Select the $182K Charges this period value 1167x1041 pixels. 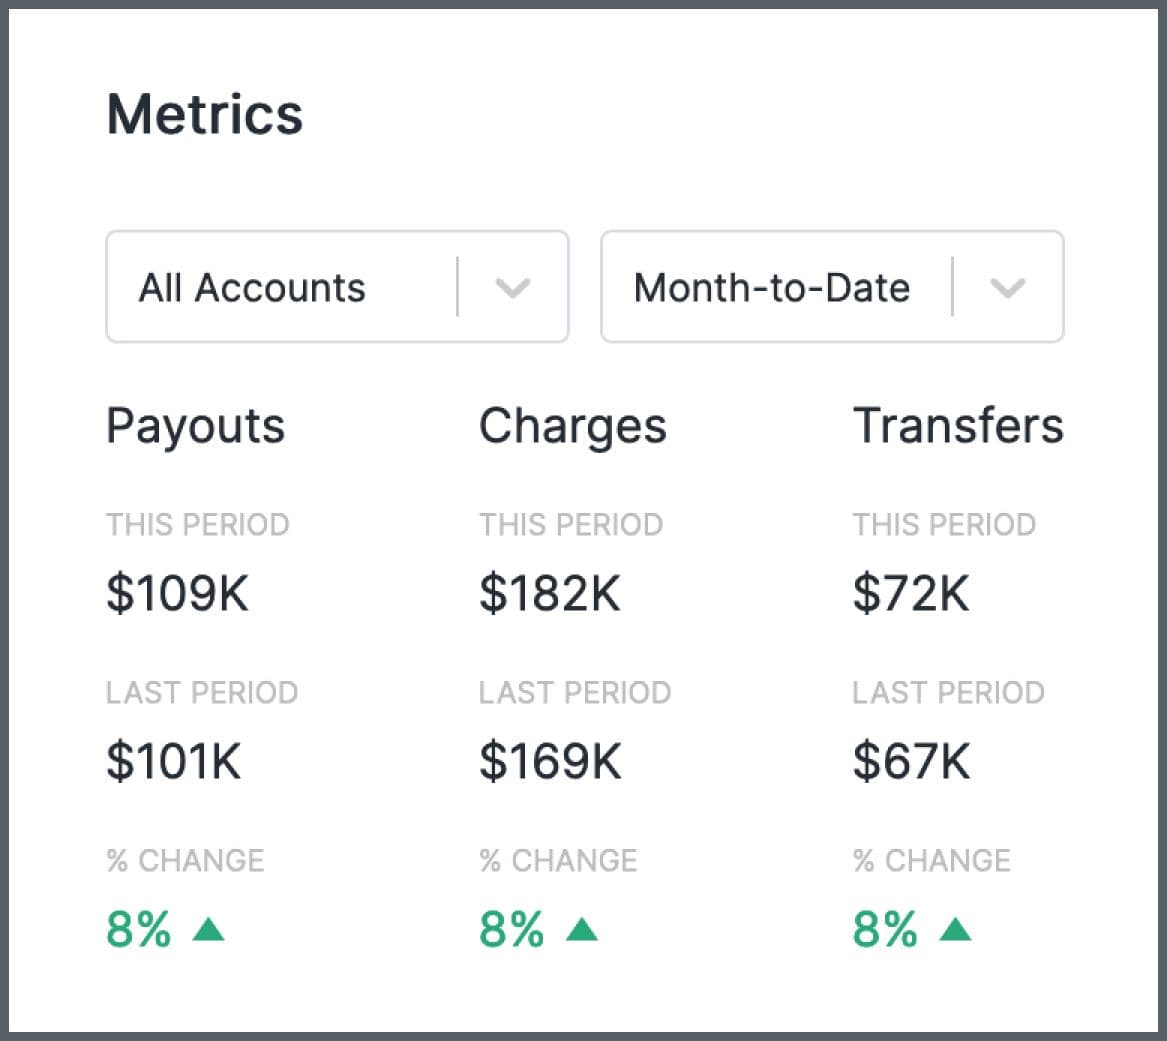pyautogui.click(x=551, y=593)
